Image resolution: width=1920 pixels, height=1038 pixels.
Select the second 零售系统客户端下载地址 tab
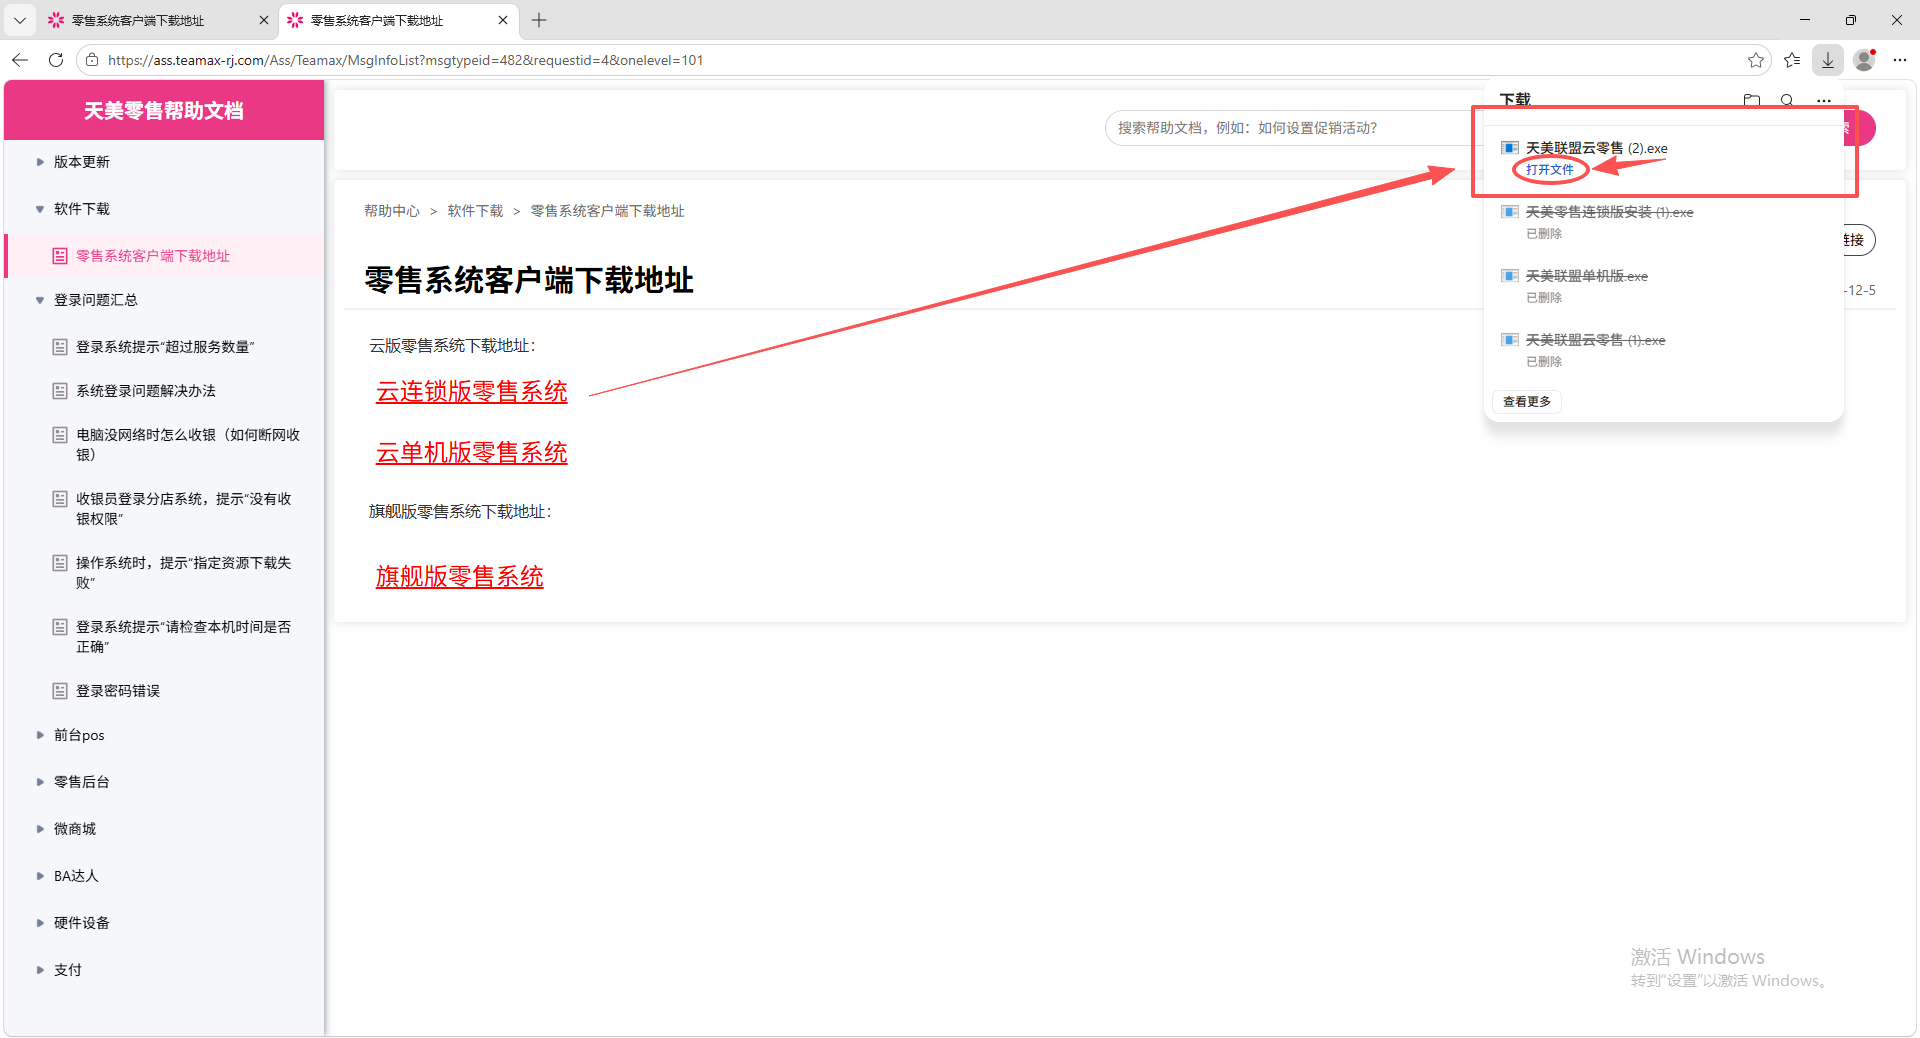point(398,20)
